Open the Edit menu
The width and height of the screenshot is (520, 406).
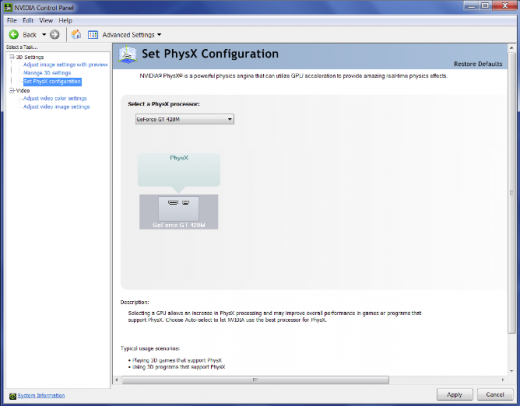pyautogui.click(x=28, y=21)
